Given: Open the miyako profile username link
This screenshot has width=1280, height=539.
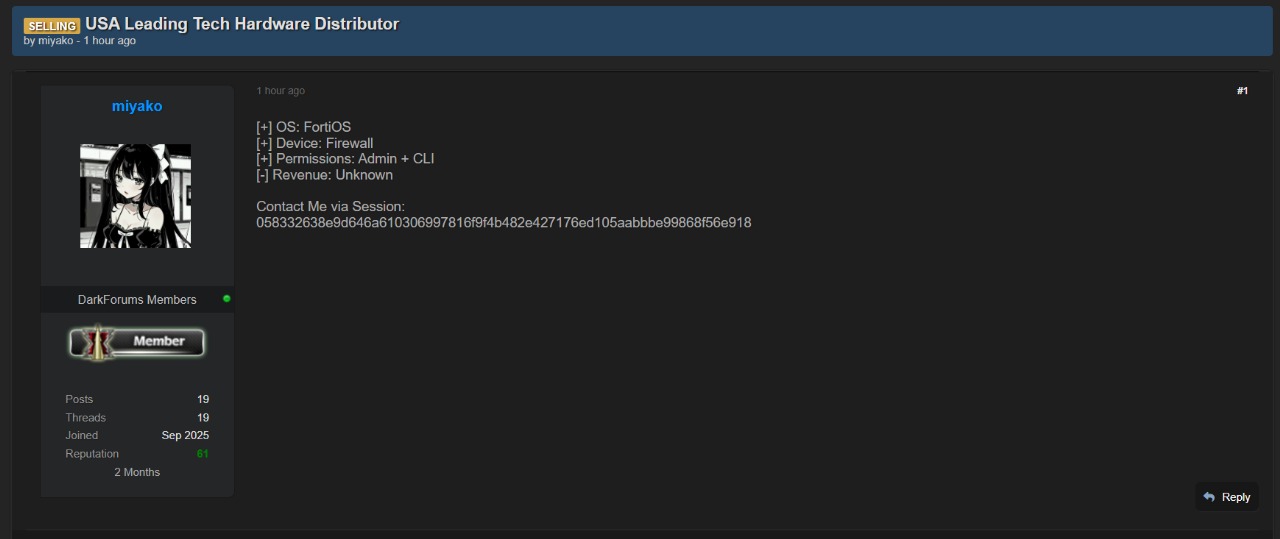Looking at the screenshot, I should [x=137, y=106].
